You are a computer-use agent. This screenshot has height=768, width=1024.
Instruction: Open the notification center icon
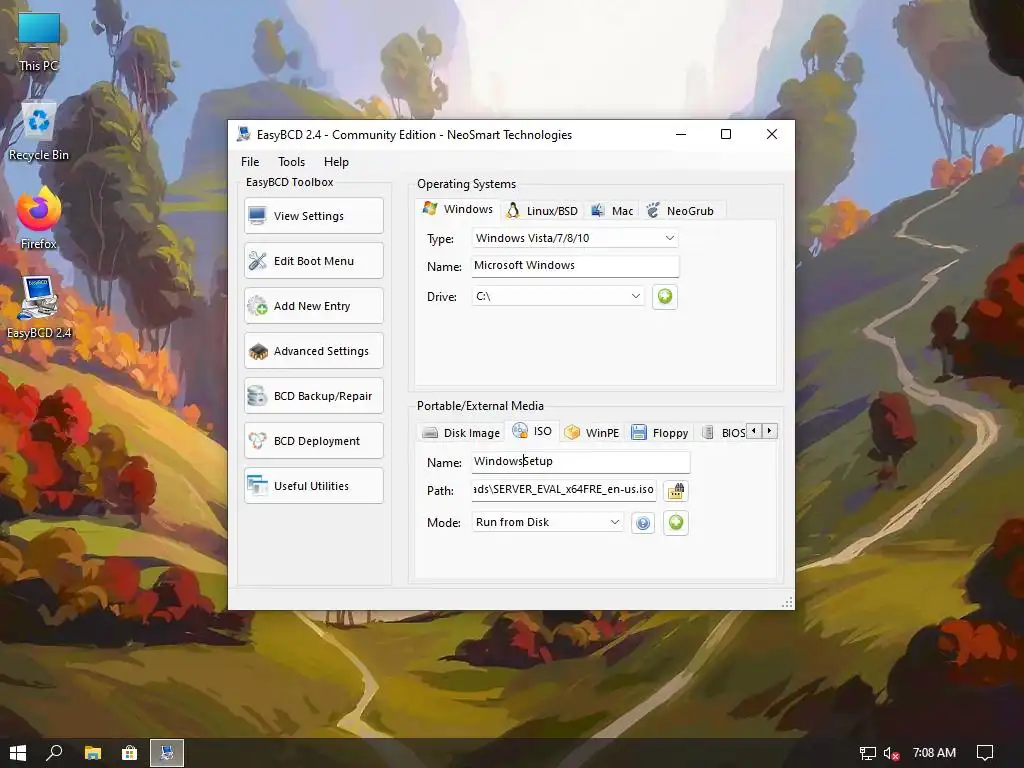click(985, 753)
